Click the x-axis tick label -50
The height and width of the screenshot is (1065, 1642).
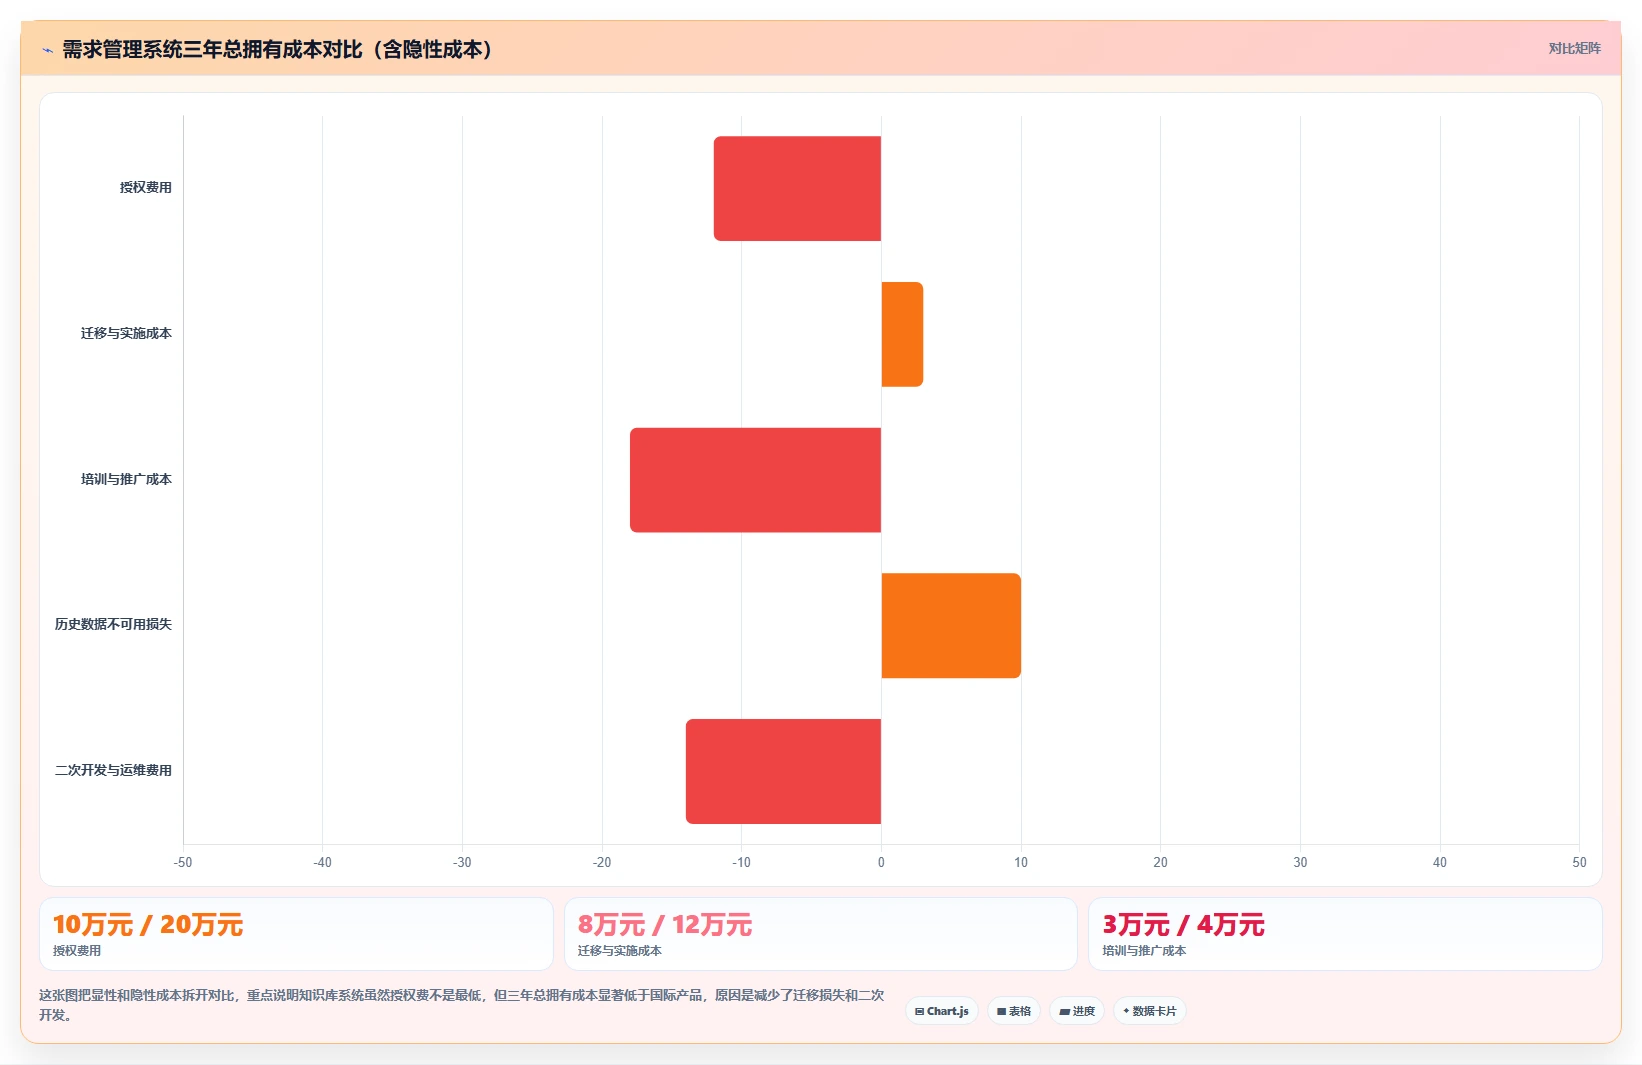[183, 862]
